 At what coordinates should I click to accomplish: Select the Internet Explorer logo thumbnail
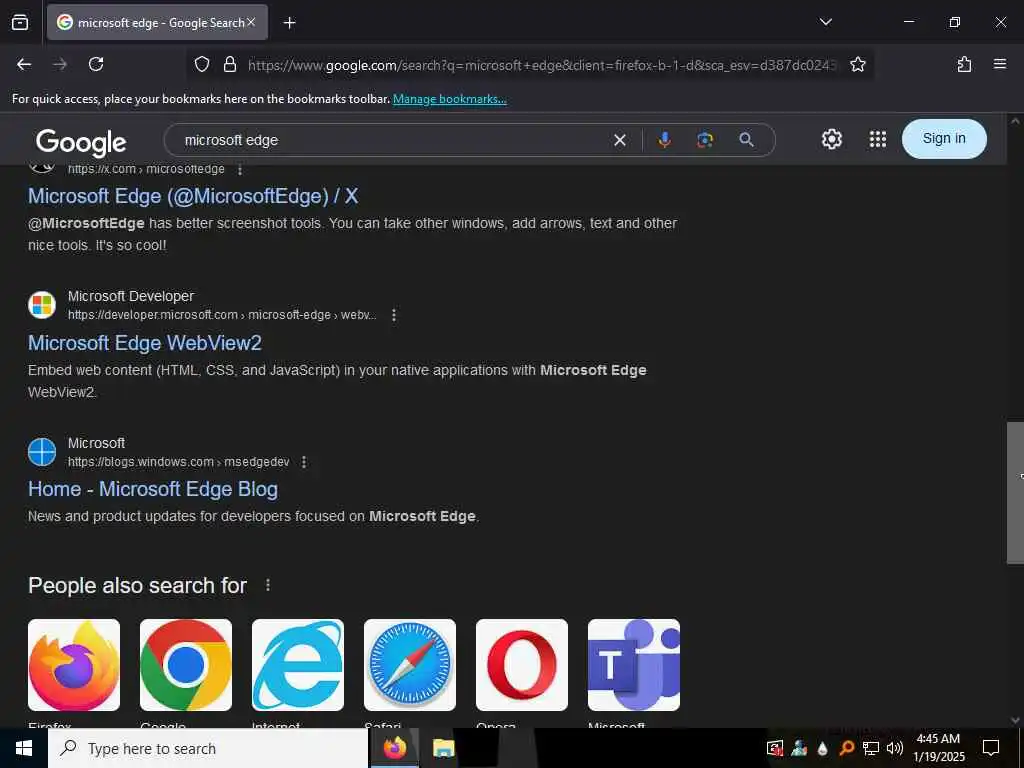pos(298,665)
